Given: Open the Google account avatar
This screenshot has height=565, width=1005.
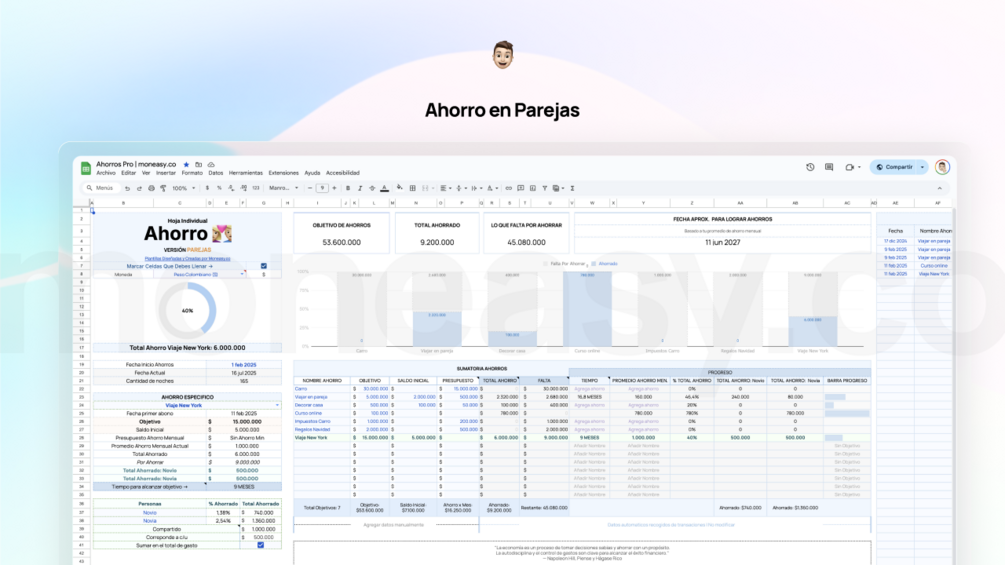Looking at the screenshot, I should [x=942, y=167].
